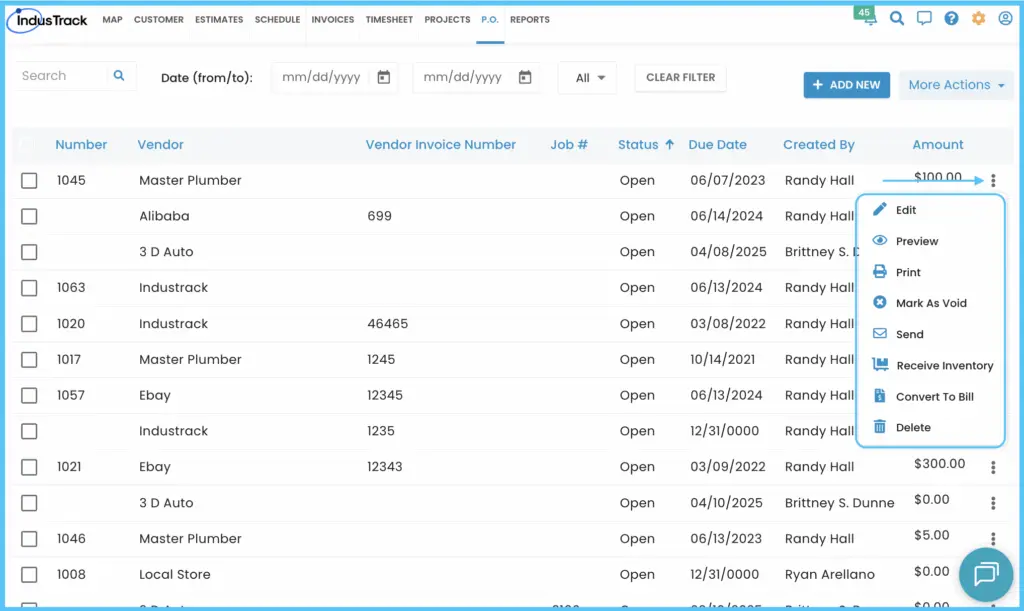Open the orange settings gear icon
Viewport: 1024px width, 611px height.
[x=978, y=18]
